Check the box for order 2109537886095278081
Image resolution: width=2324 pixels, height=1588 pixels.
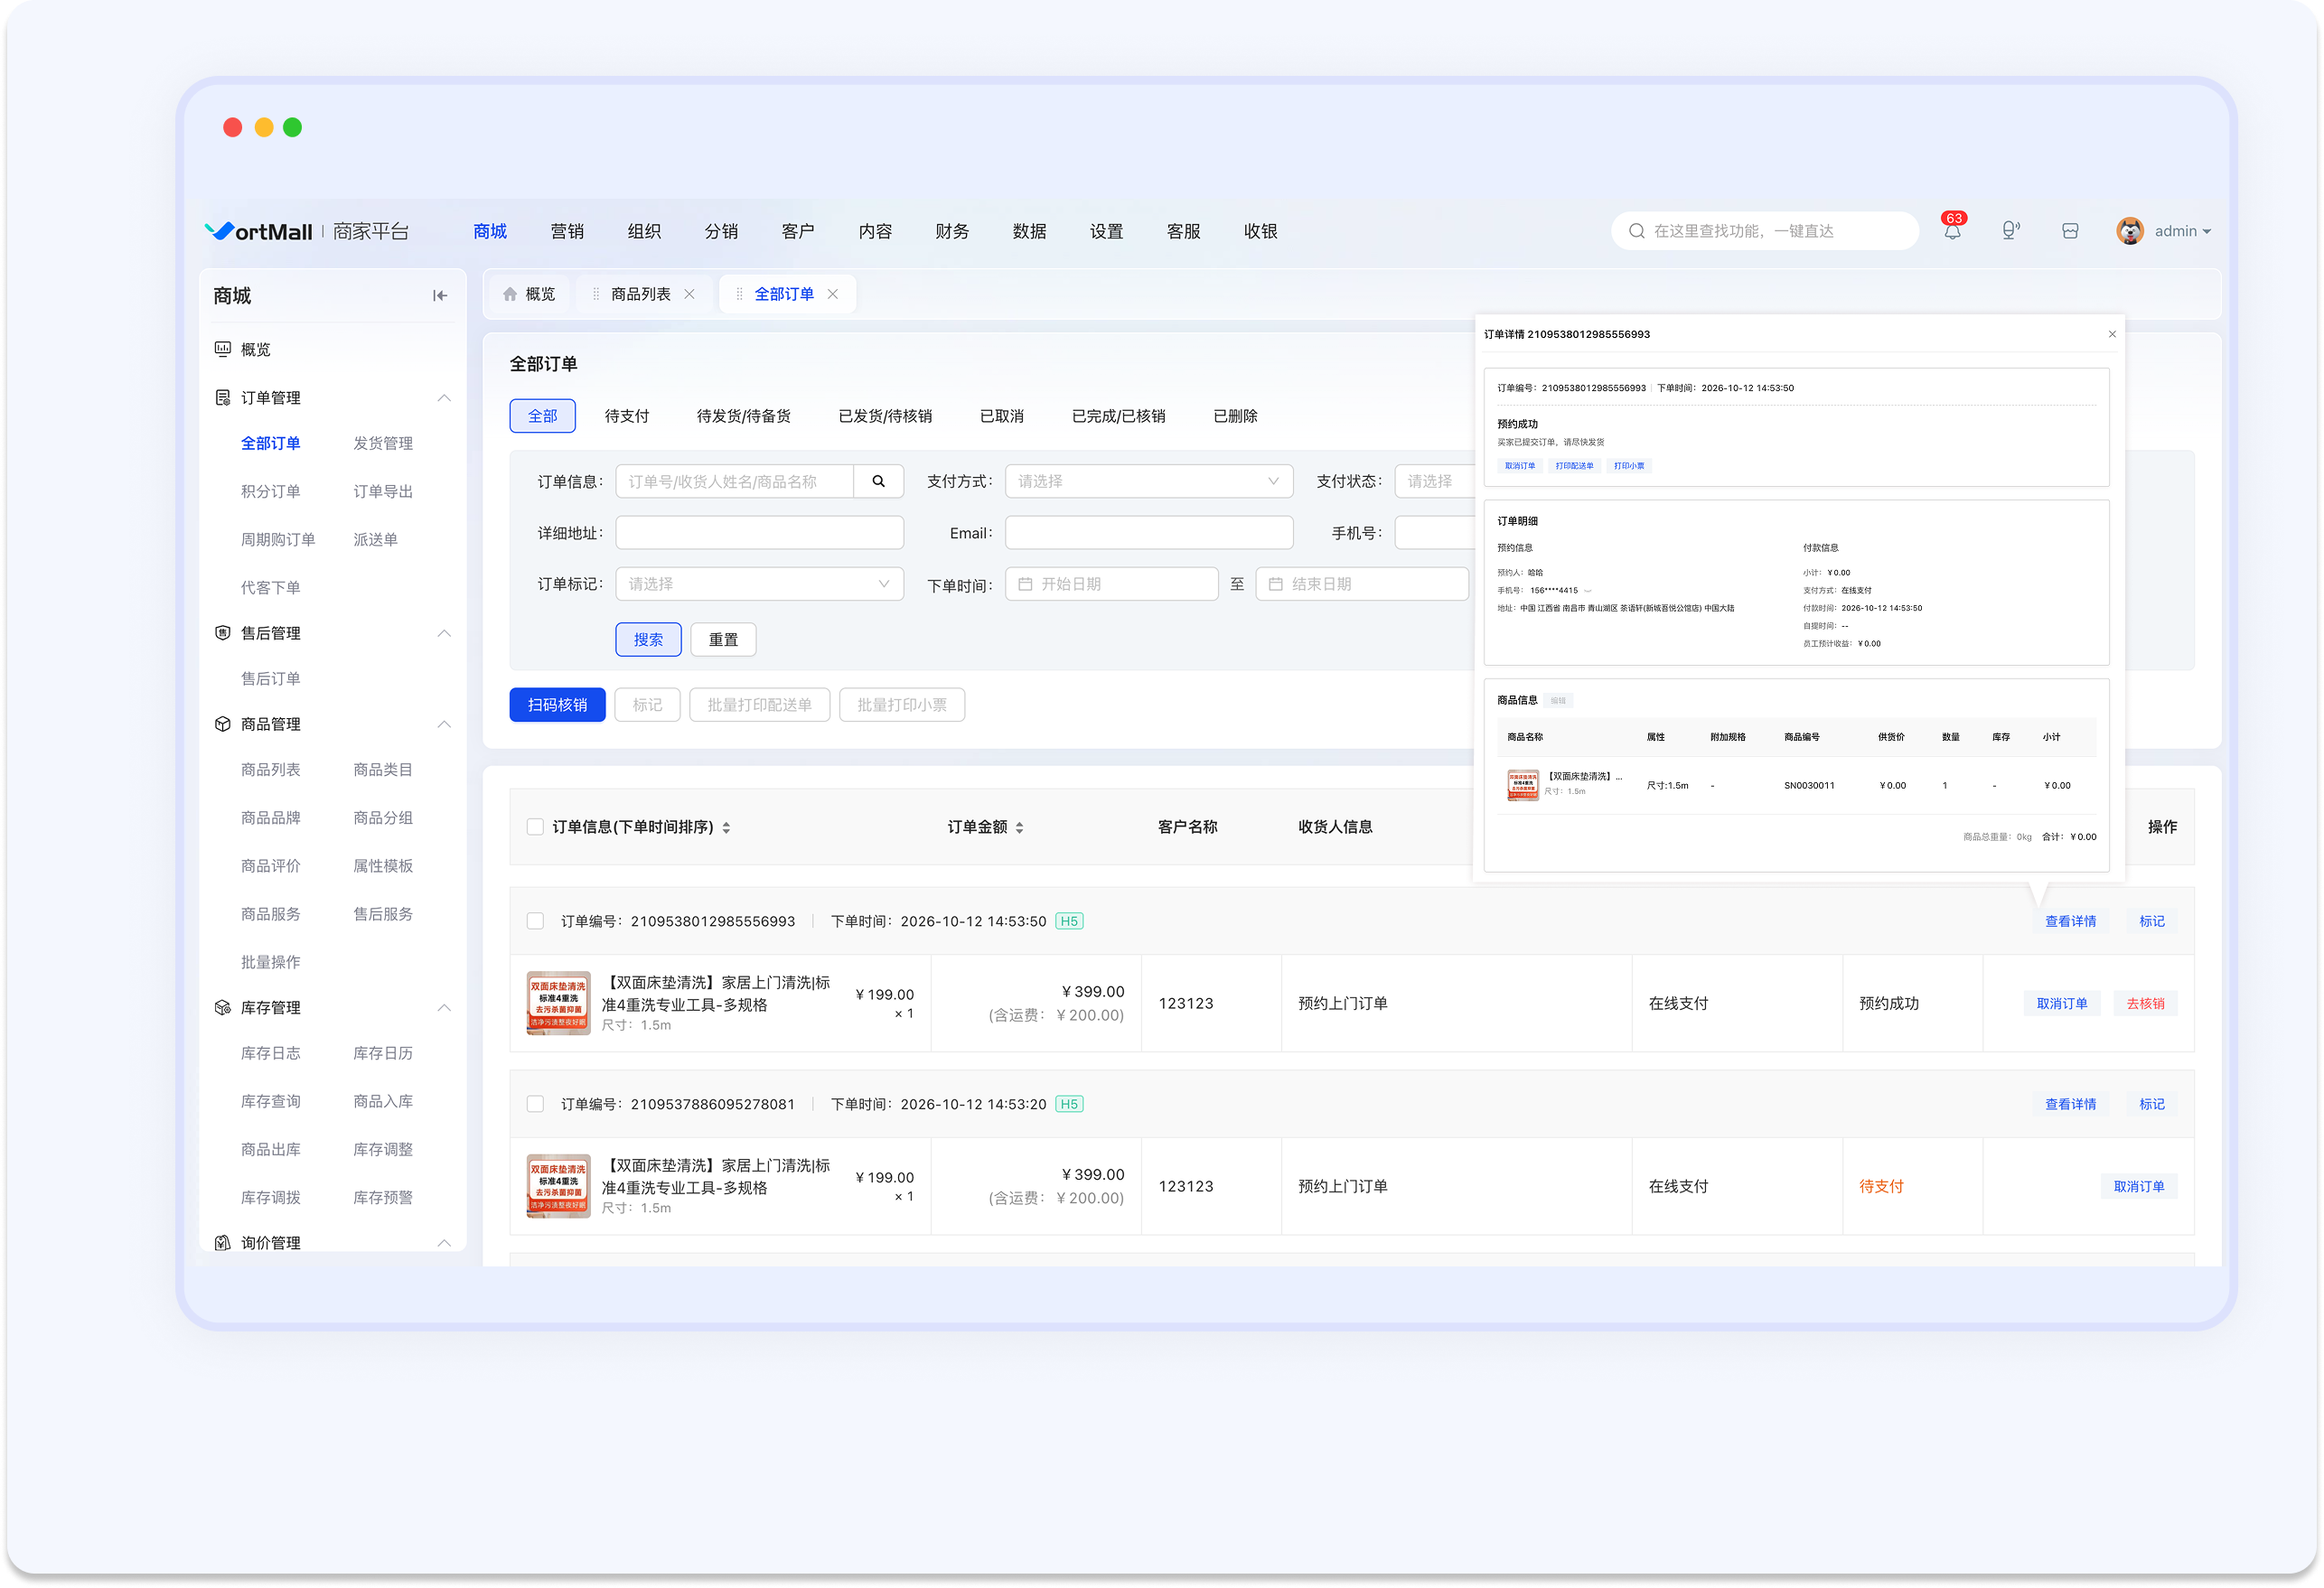(x=535, y=1104)
